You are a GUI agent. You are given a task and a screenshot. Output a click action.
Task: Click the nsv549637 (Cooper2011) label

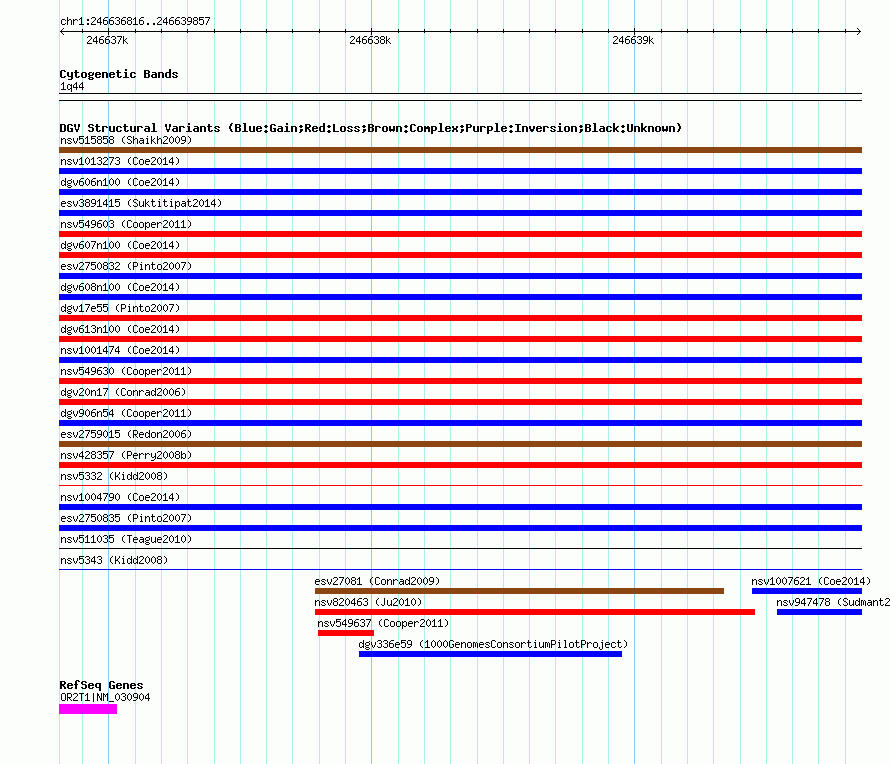tap(383, 623)
